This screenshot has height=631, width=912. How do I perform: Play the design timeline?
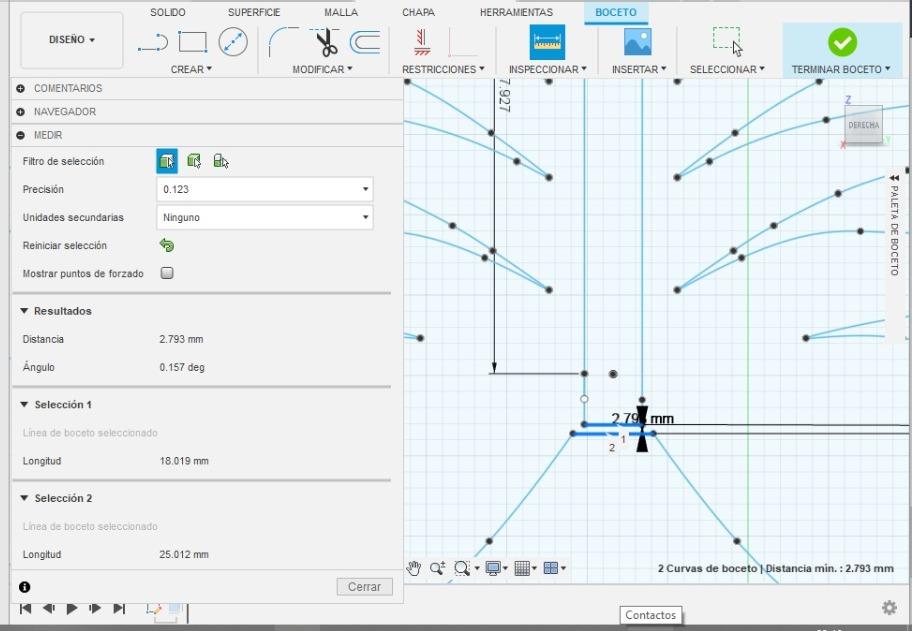[x=72, y=608]
